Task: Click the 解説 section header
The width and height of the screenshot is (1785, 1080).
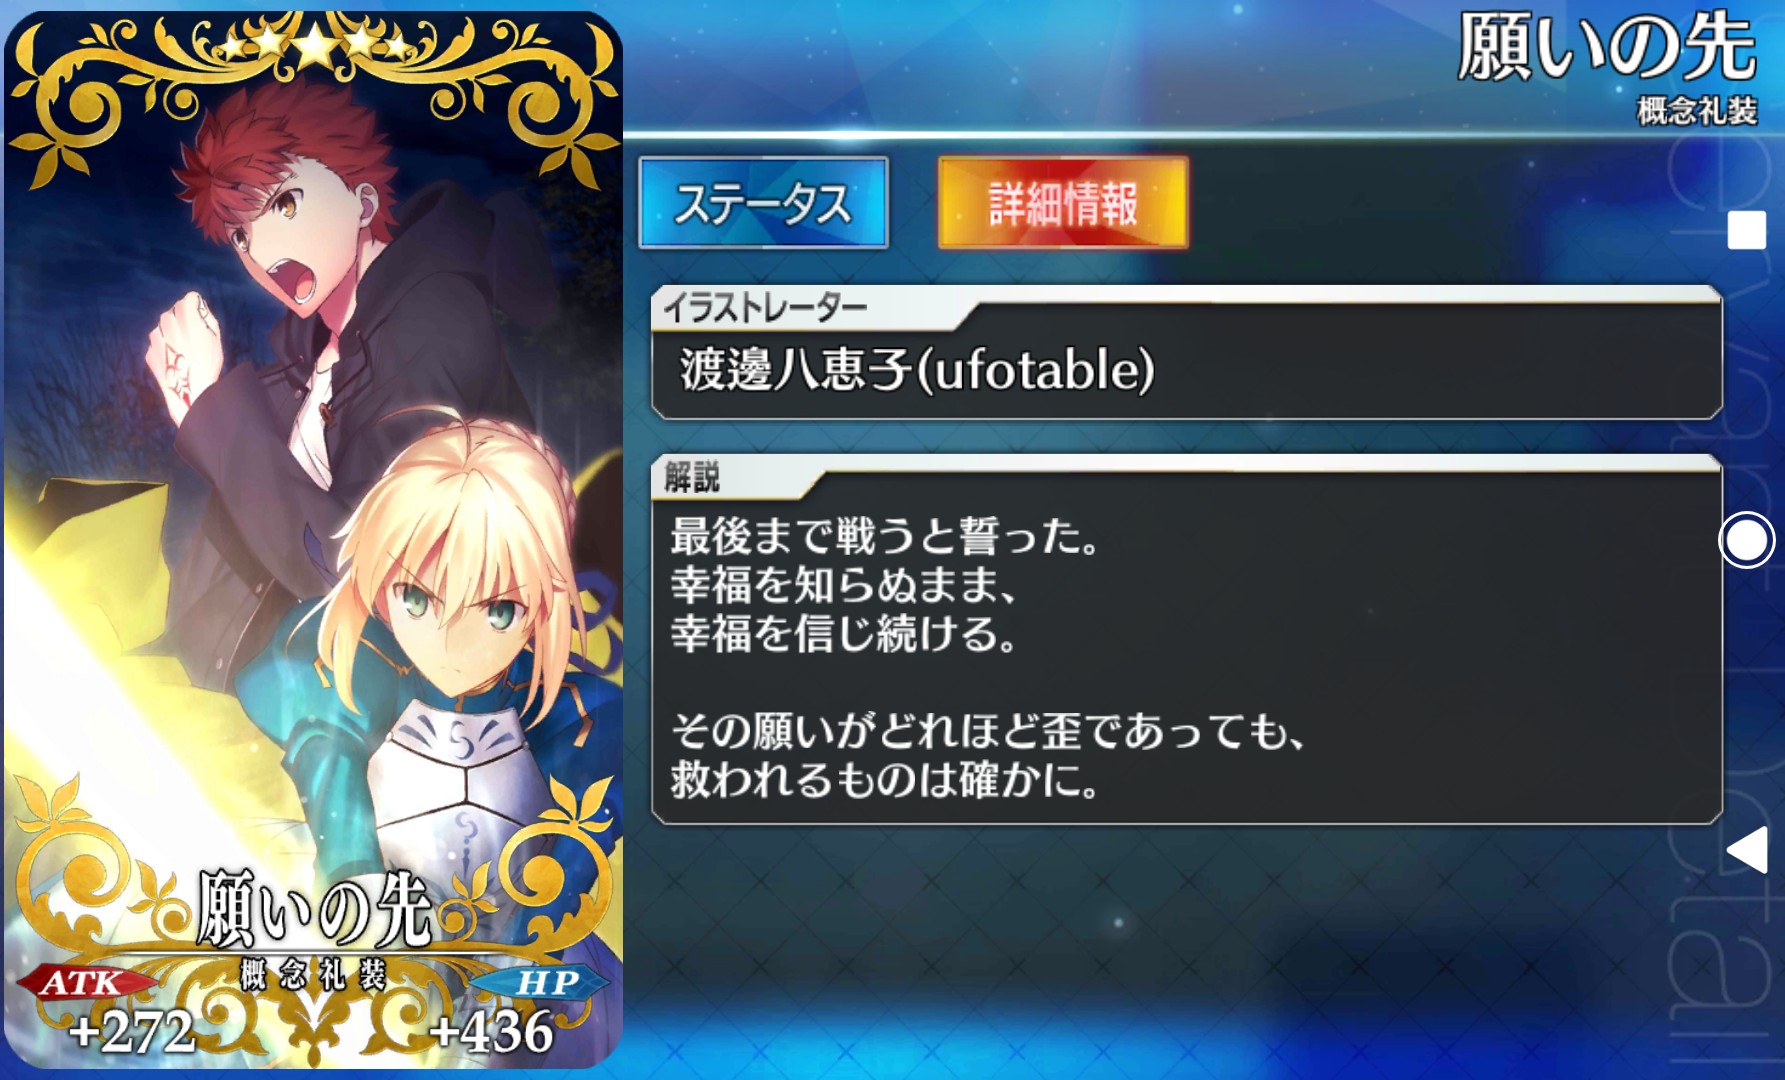Action: pos(692,476)
